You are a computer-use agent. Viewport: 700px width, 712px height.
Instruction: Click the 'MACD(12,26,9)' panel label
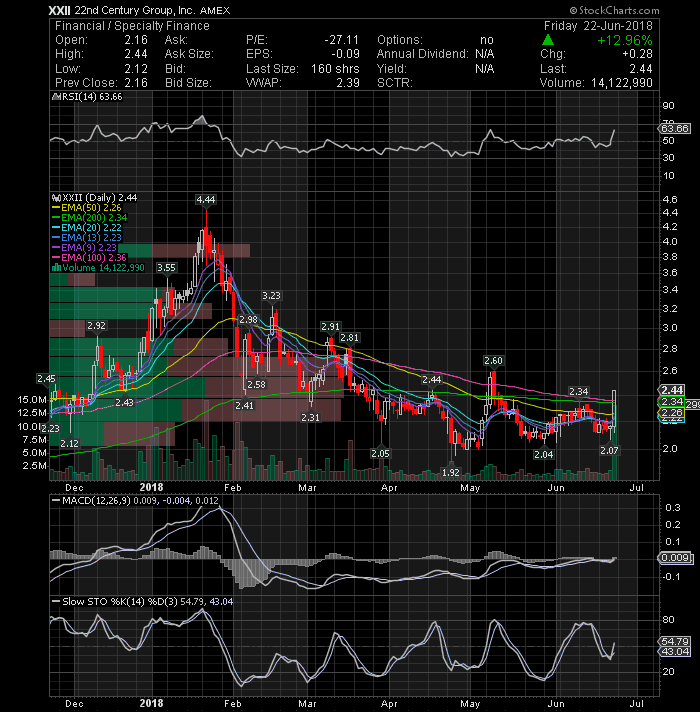pyautogui.click(x=96, y=500)
